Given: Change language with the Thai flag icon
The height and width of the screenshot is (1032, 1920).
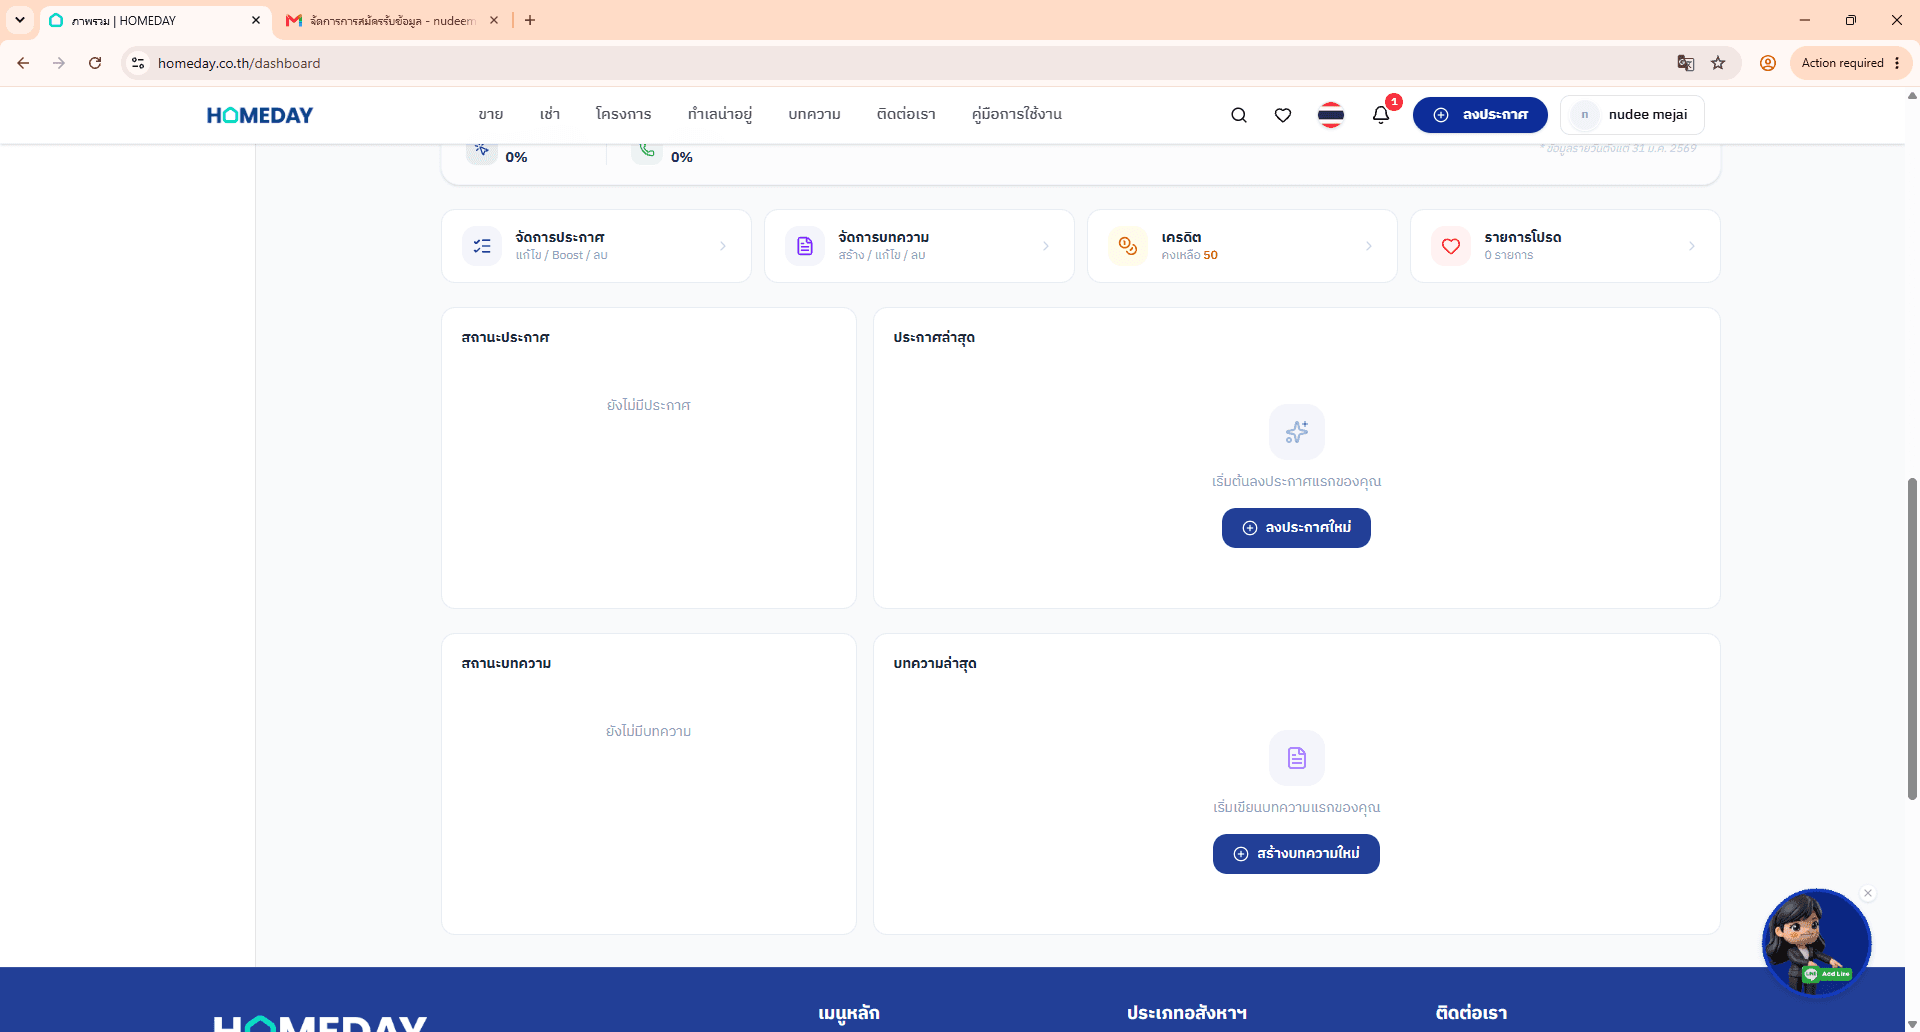Looking at the screenshot, I should pyautogui.click(x=1331, y=115).
